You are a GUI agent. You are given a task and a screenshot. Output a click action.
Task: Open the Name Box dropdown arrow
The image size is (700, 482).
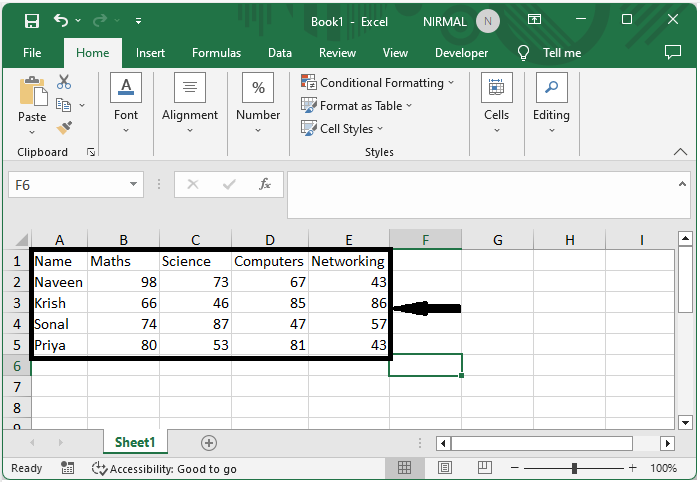(x=135, y=185)
